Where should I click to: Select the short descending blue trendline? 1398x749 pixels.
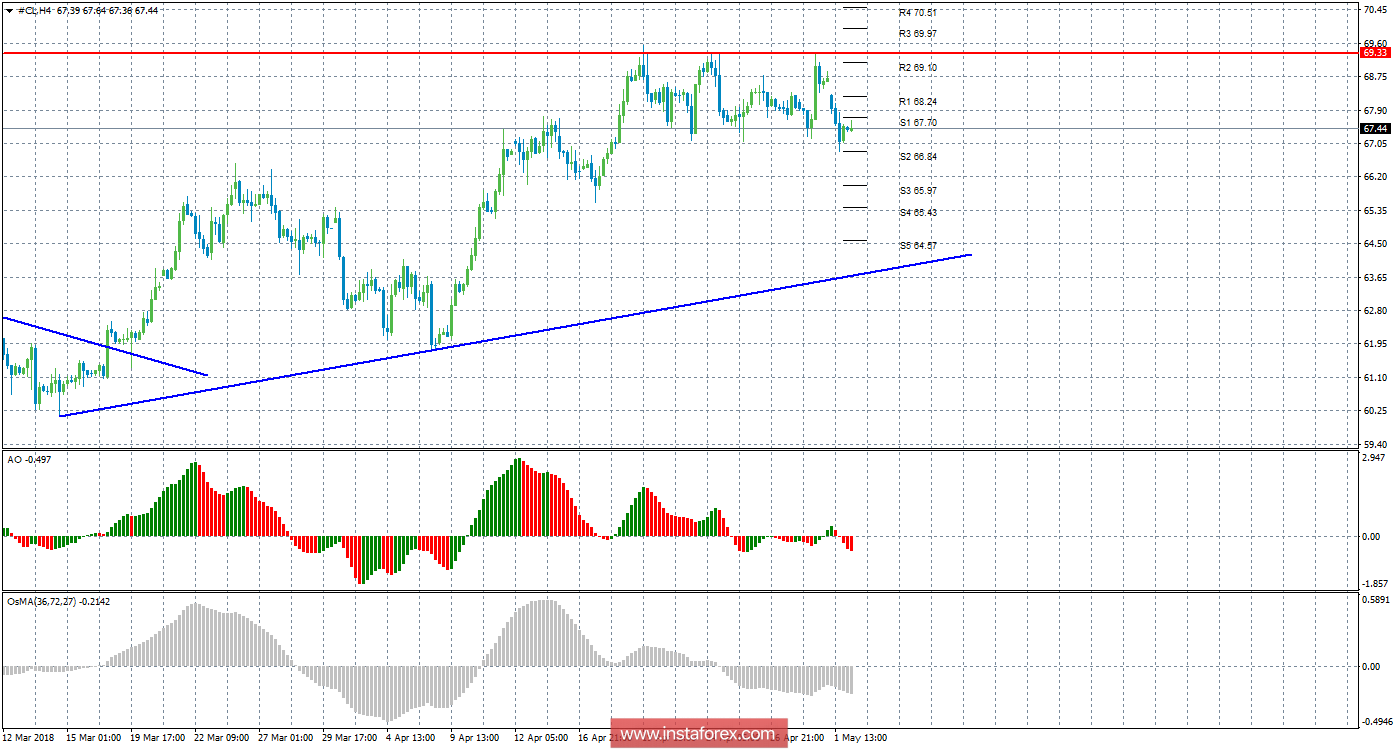[x=105, y=346]
